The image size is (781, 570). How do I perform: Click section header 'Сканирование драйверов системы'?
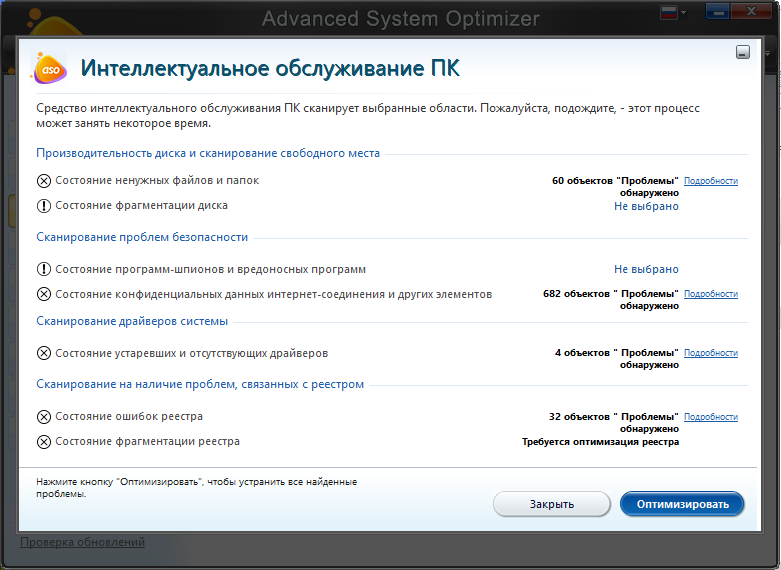132,321
